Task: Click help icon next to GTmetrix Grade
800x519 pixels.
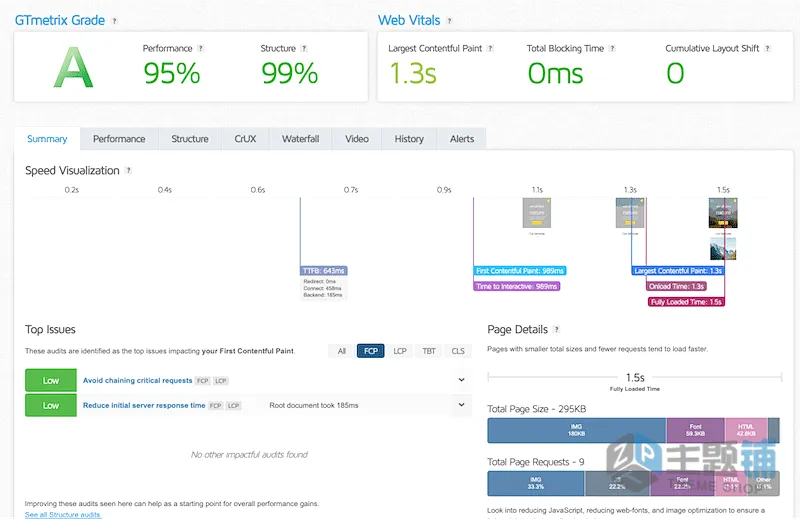Action: point(114,21)
